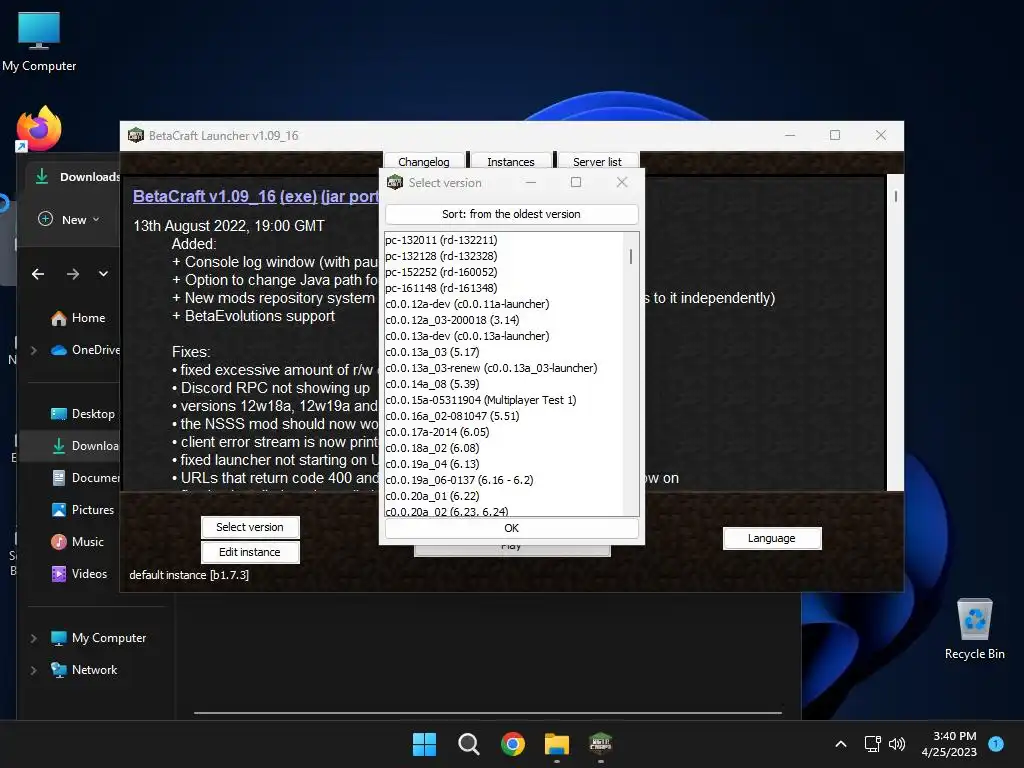
Task: Select version c0.0.12a-dev (c0.0.11a-launcher)
Action: pyautogui.click(x=504, y=304)
